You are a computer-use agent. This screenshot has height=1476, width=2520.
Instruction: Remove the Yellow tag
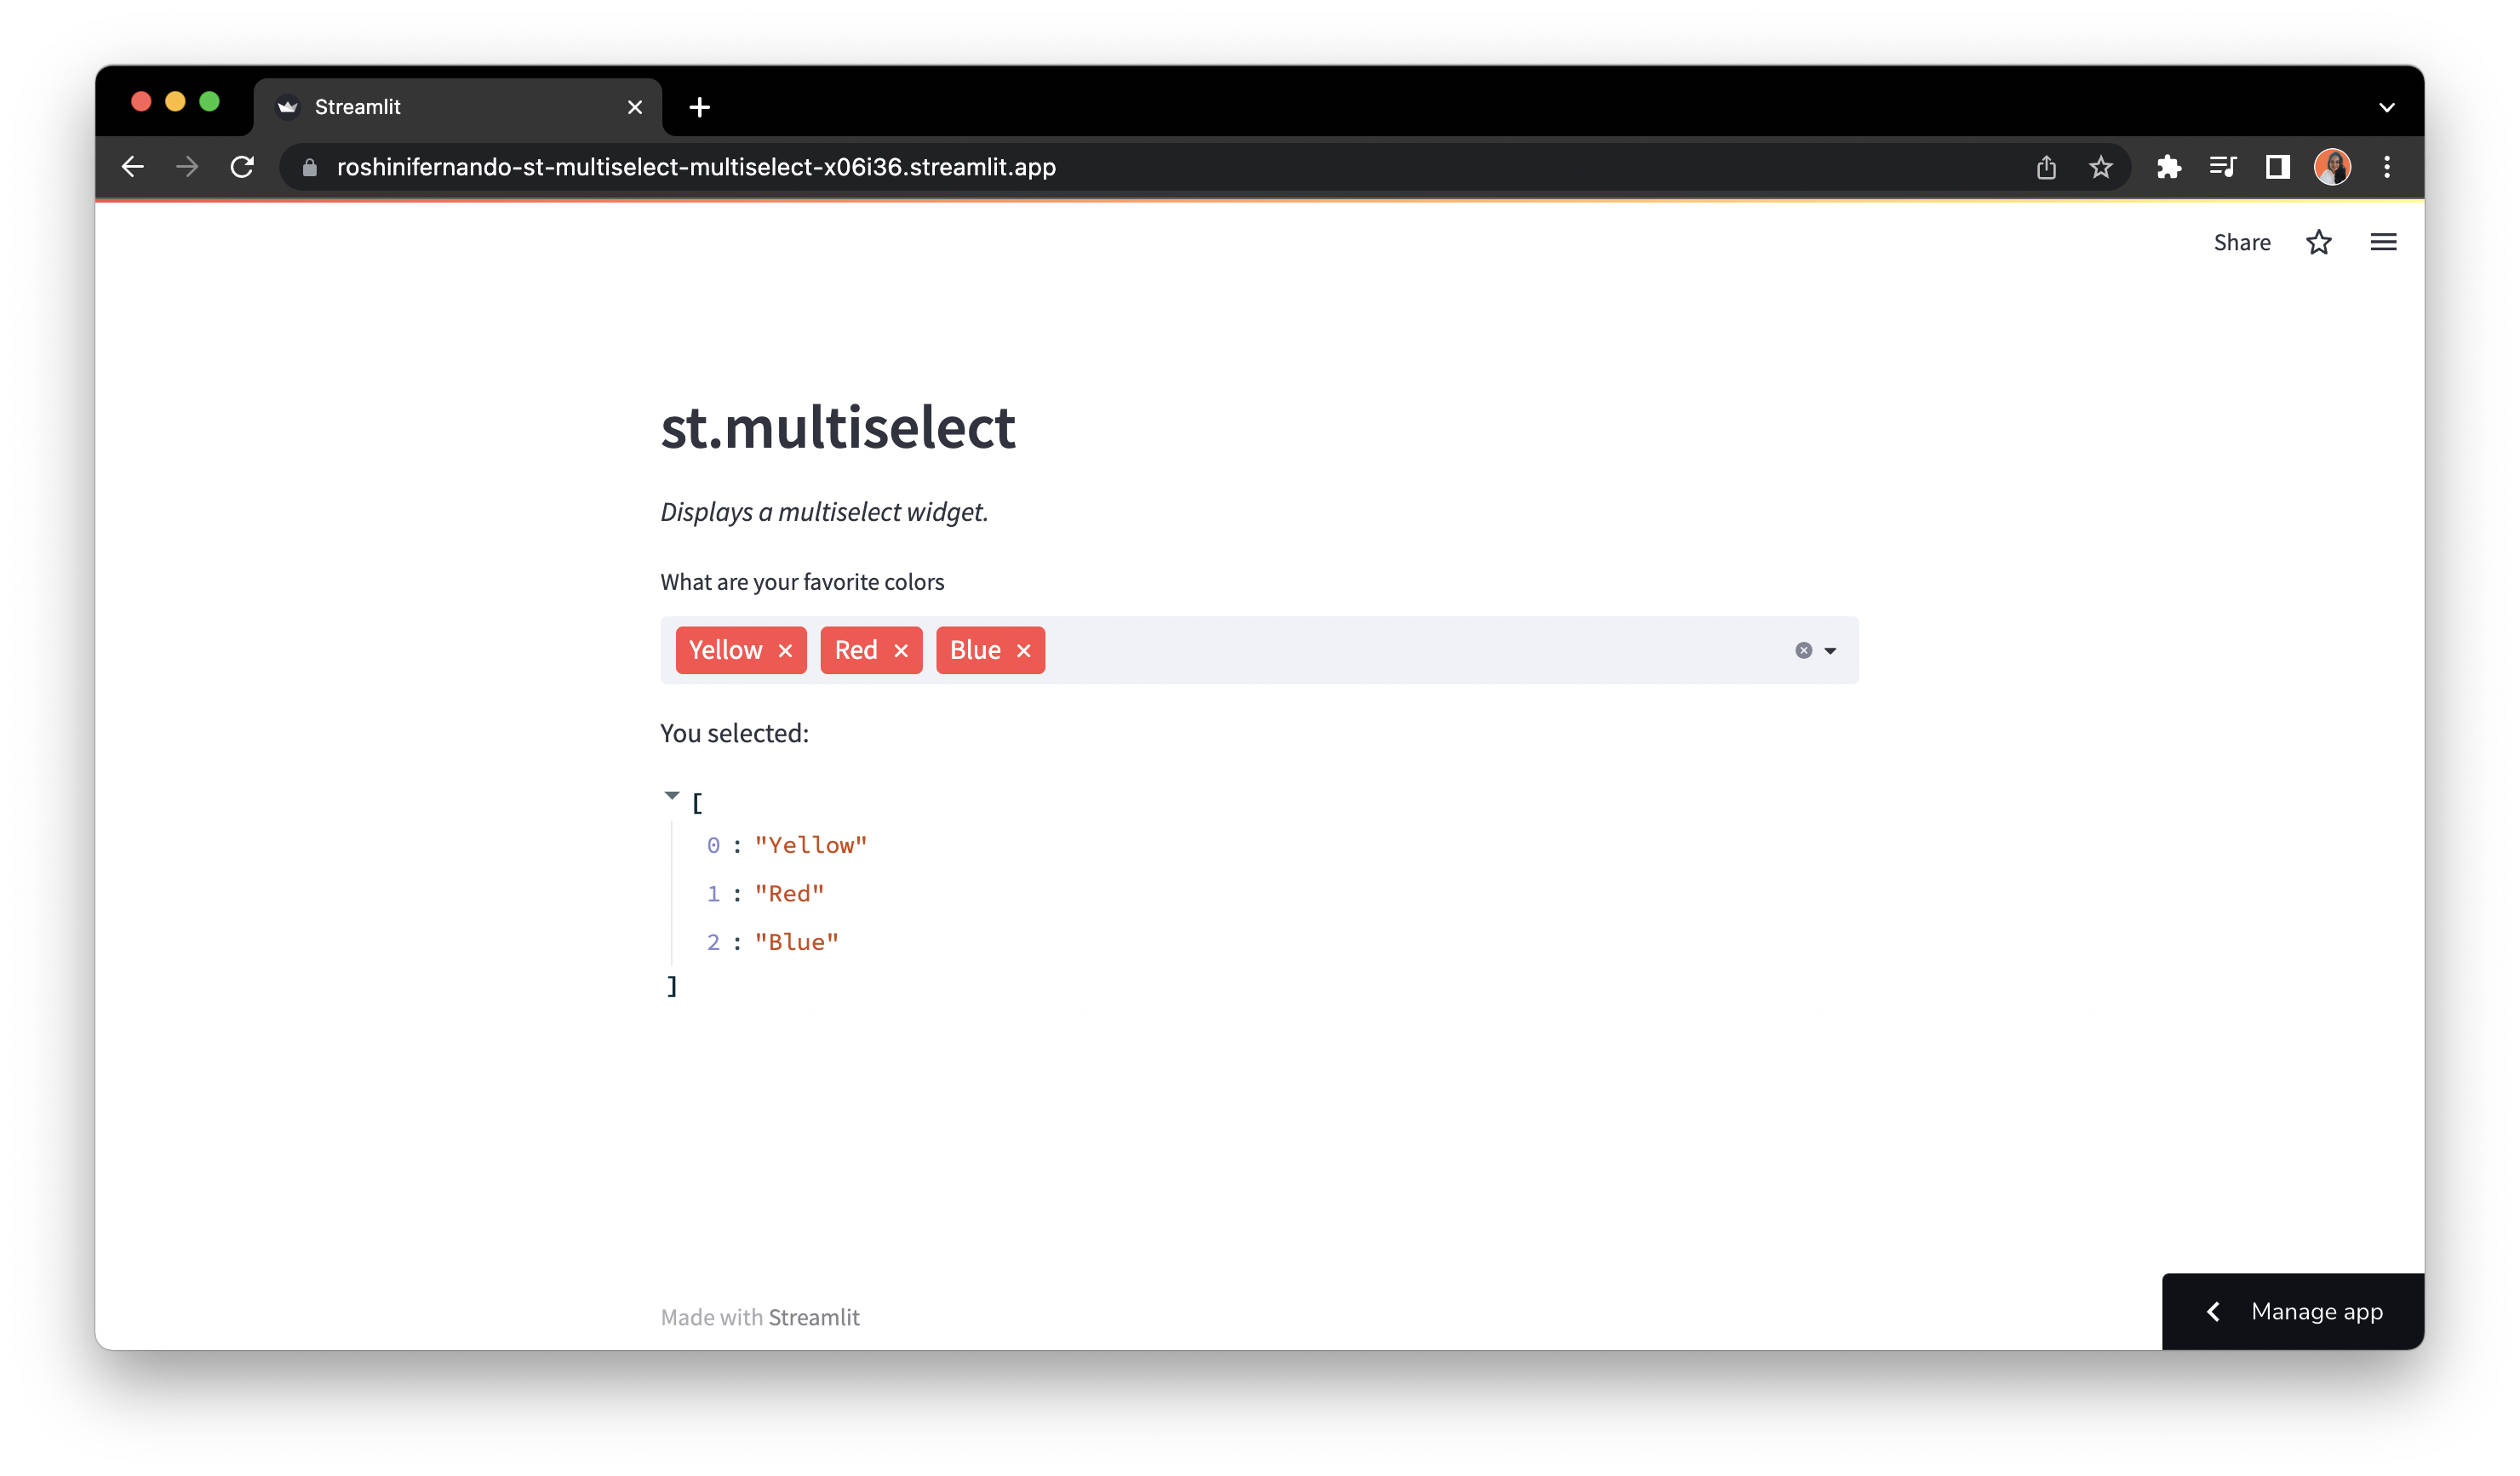point(785,651)
